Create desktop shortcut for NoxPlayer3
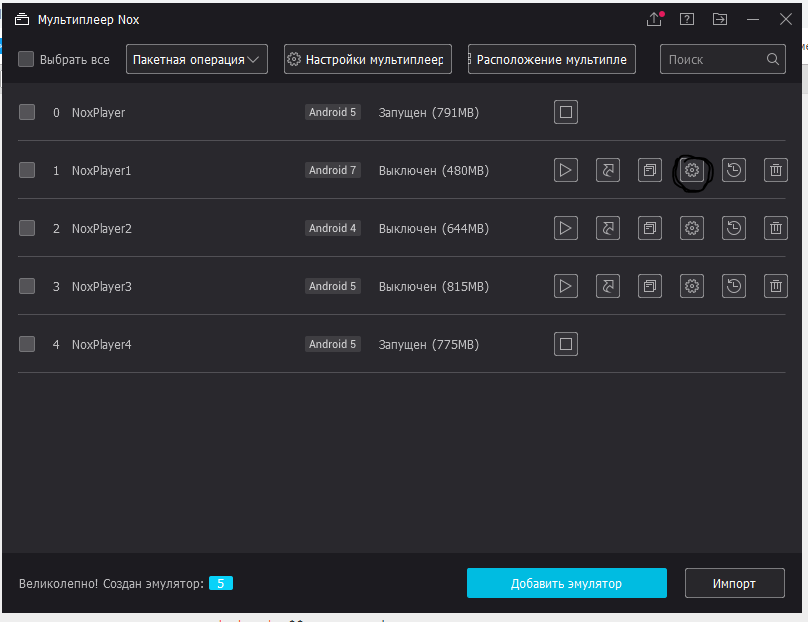Image resolution: width=808 pixels, height=622 pixels. point(608,286)
